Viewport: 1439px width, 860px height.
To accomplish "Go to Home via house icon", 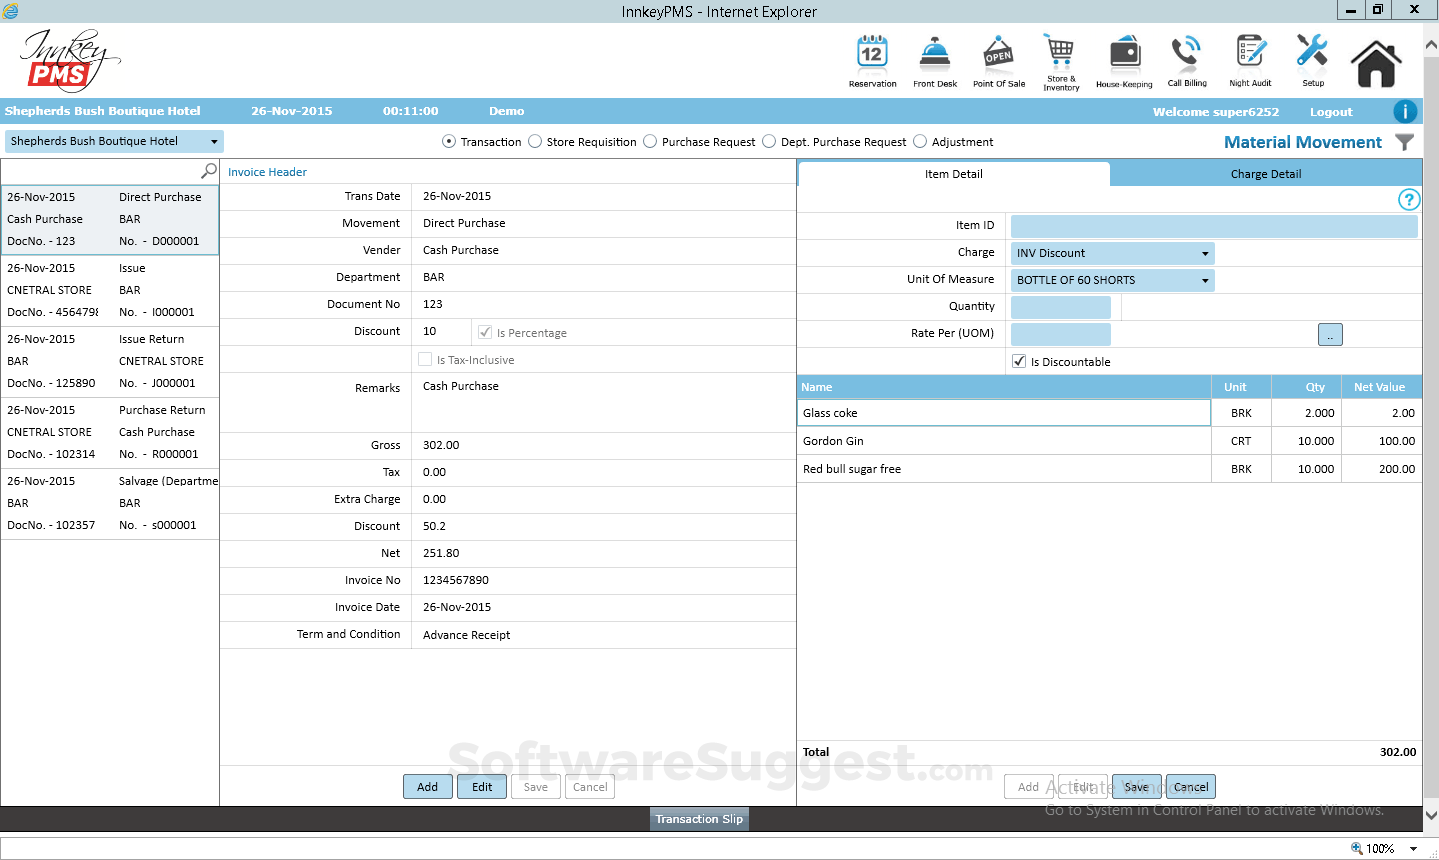I will click(1376, 64).
